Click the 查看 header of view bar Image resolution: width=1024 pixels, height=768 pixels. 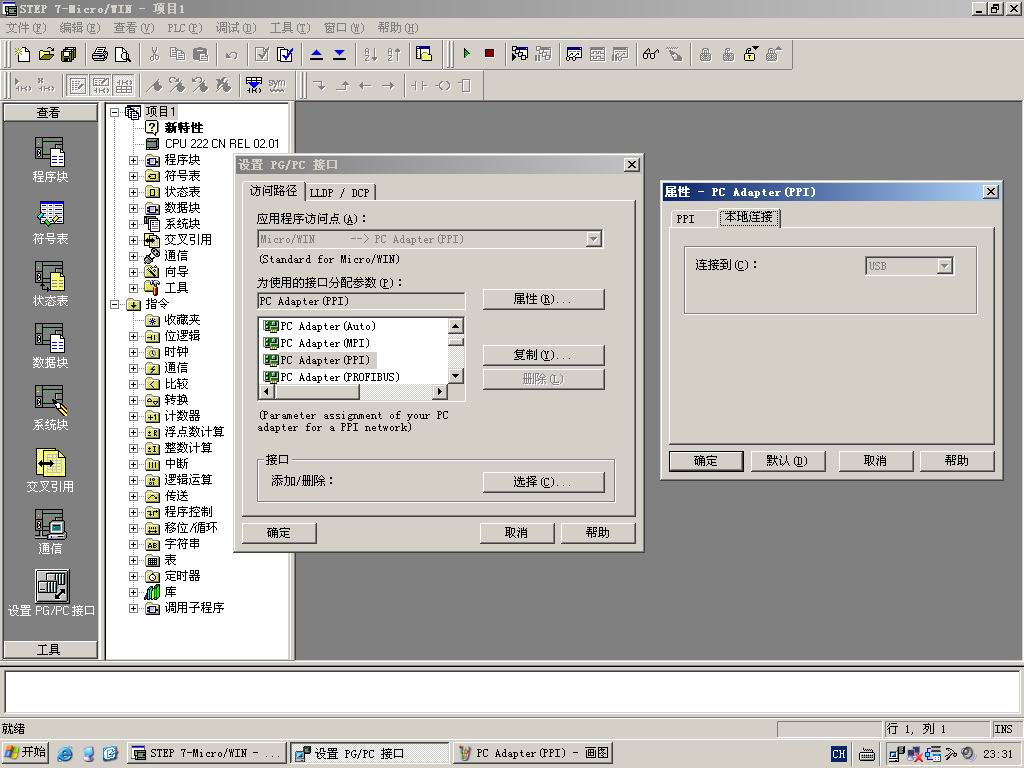tap(50, 112)
